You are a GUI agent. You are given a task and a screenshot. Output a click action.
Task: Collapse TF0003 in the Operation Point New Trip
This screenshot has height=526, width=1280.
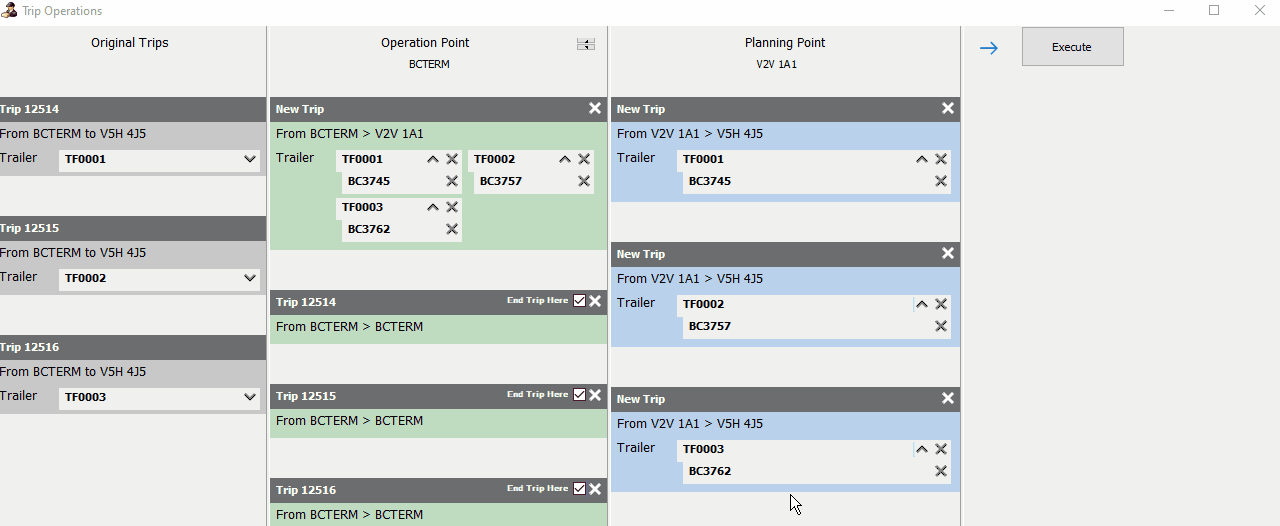(x=433, y=207)
